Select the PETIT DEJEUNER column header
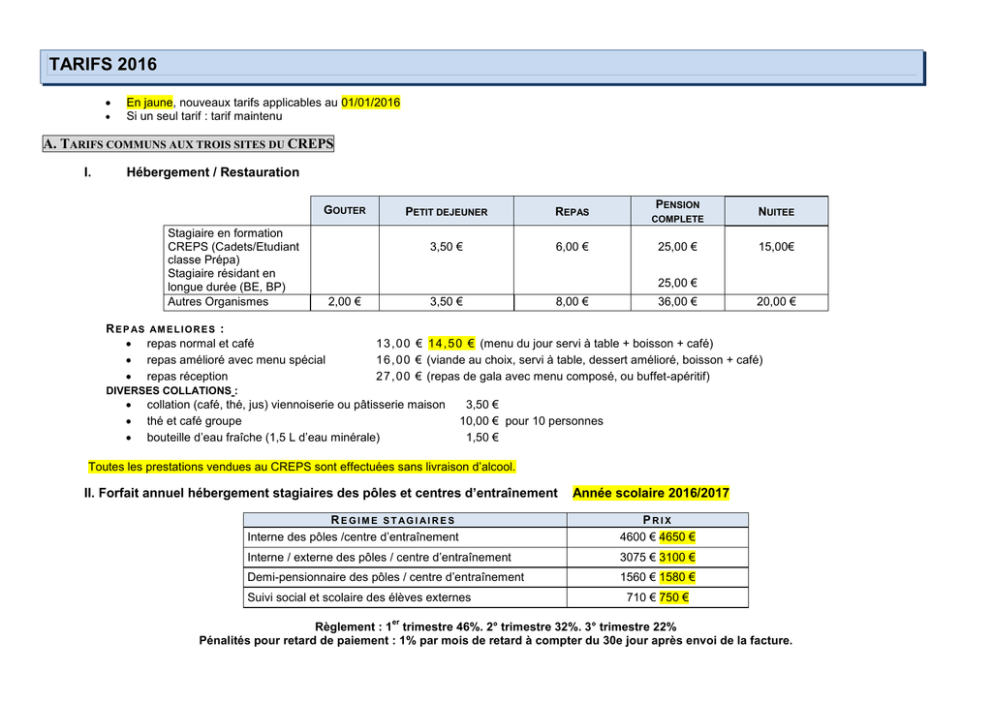Viewport: 992px width, 702px height. tap(446, 212)
